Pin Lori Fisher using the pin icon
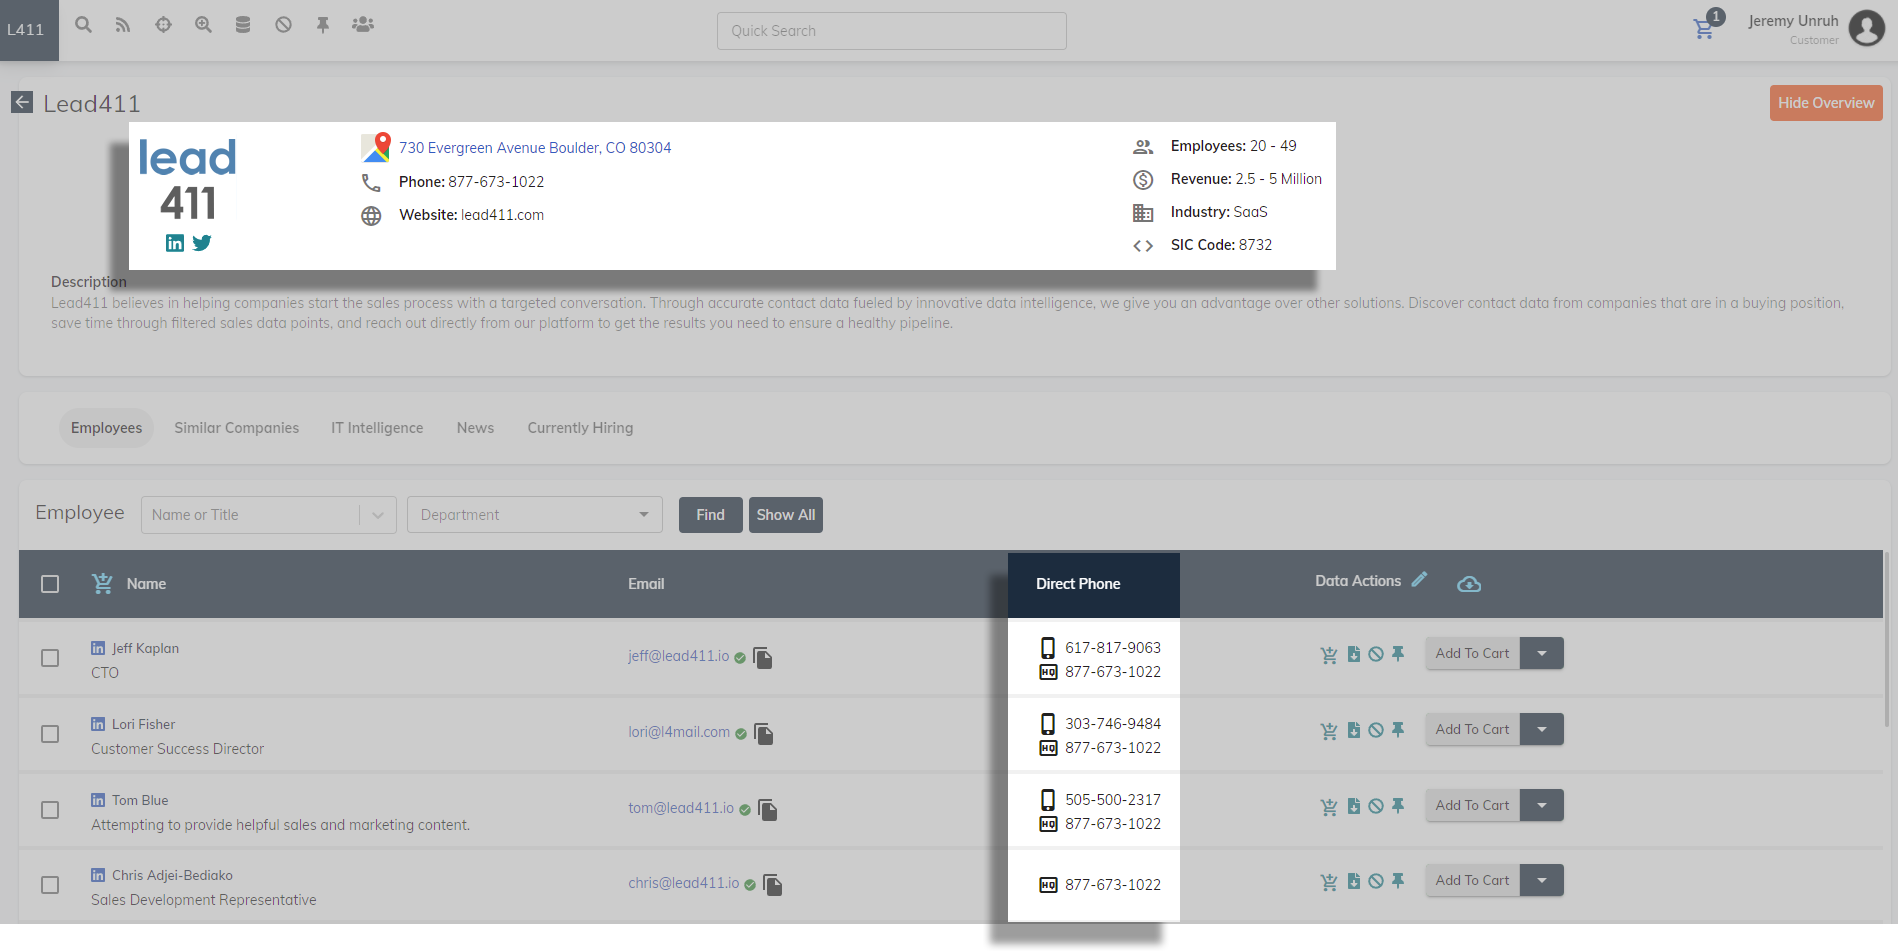 tap(1398, 730)
